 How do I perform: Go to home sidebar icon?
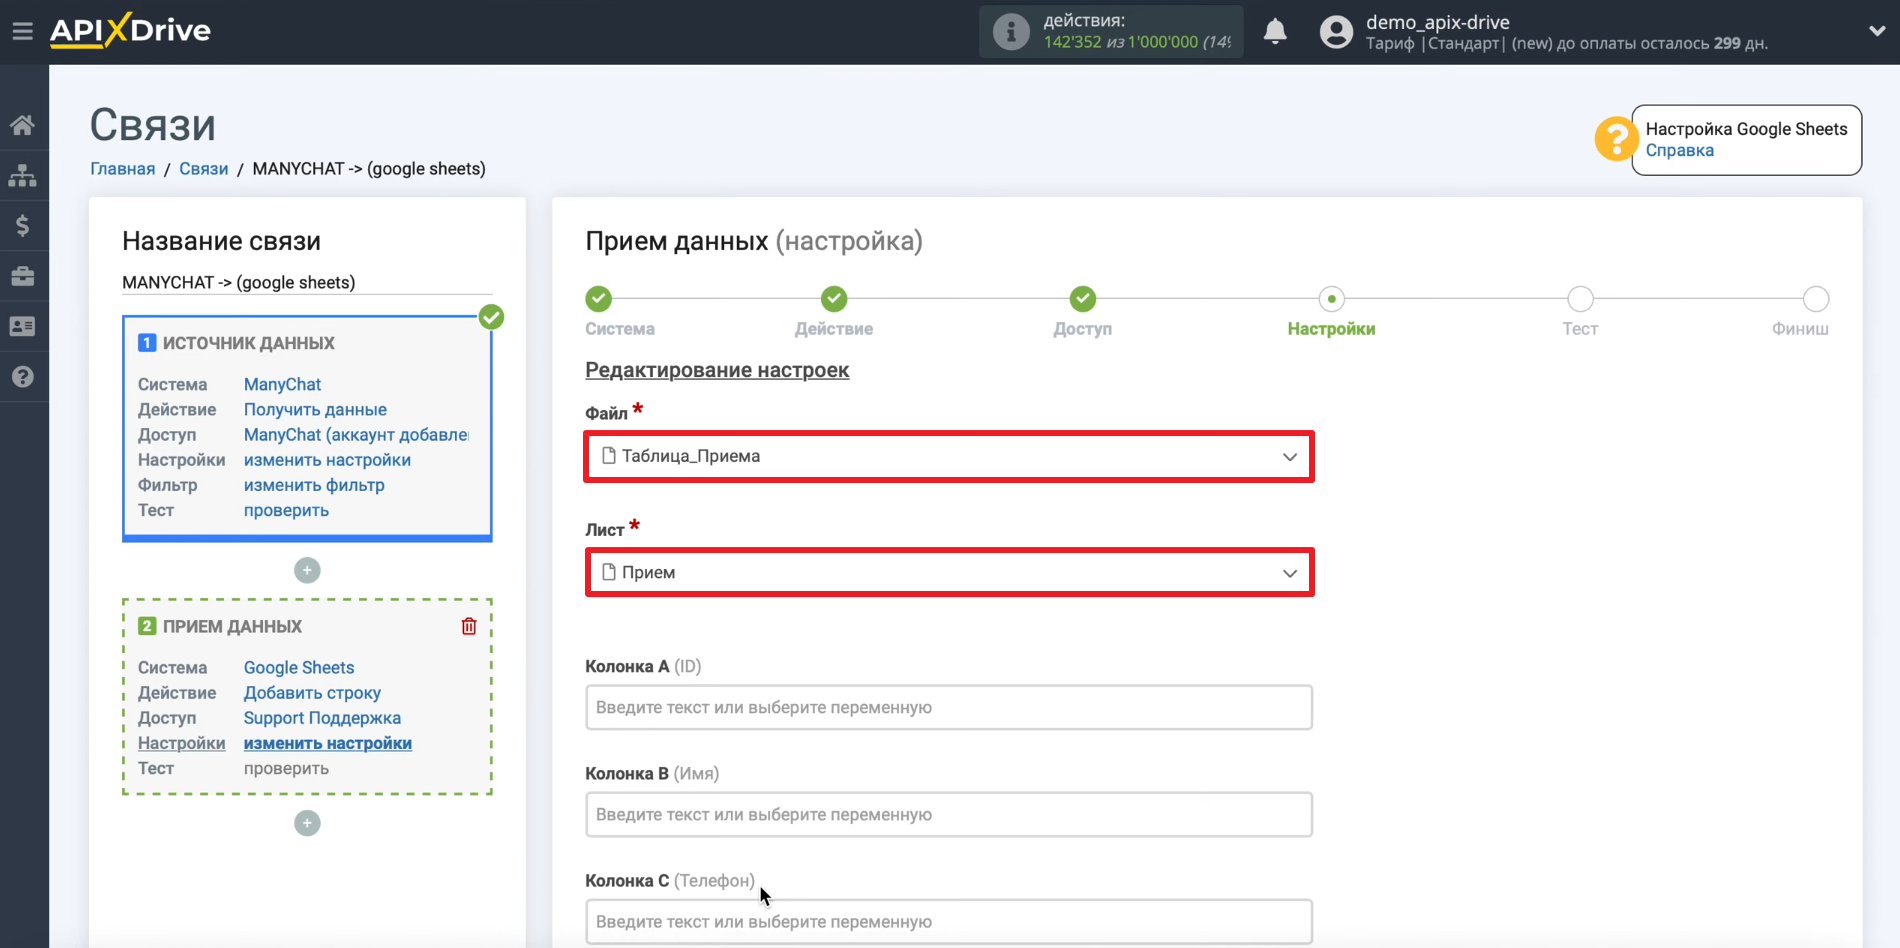point(22,125)
